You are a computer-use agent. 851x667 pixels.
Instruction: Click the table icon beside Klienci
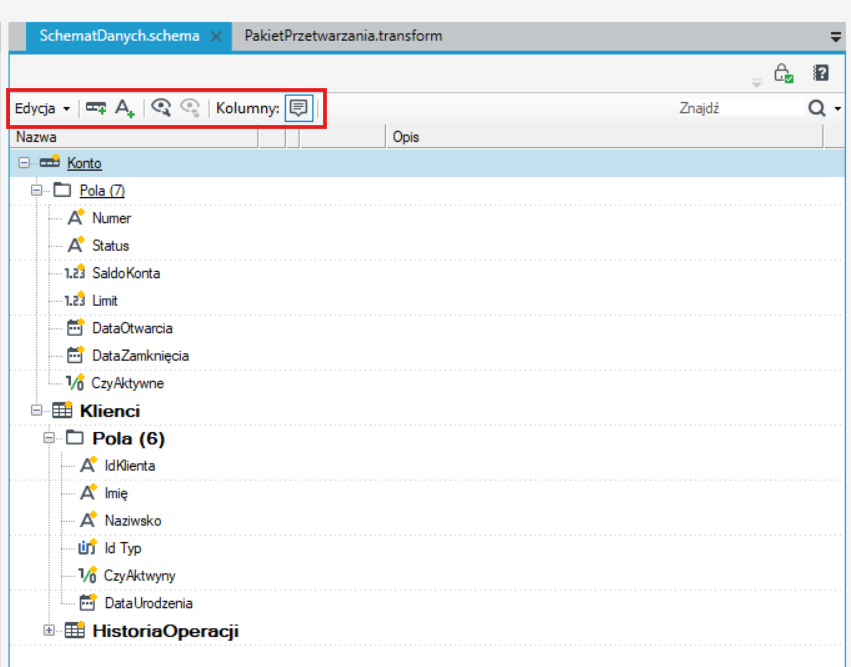pos(62,410)
